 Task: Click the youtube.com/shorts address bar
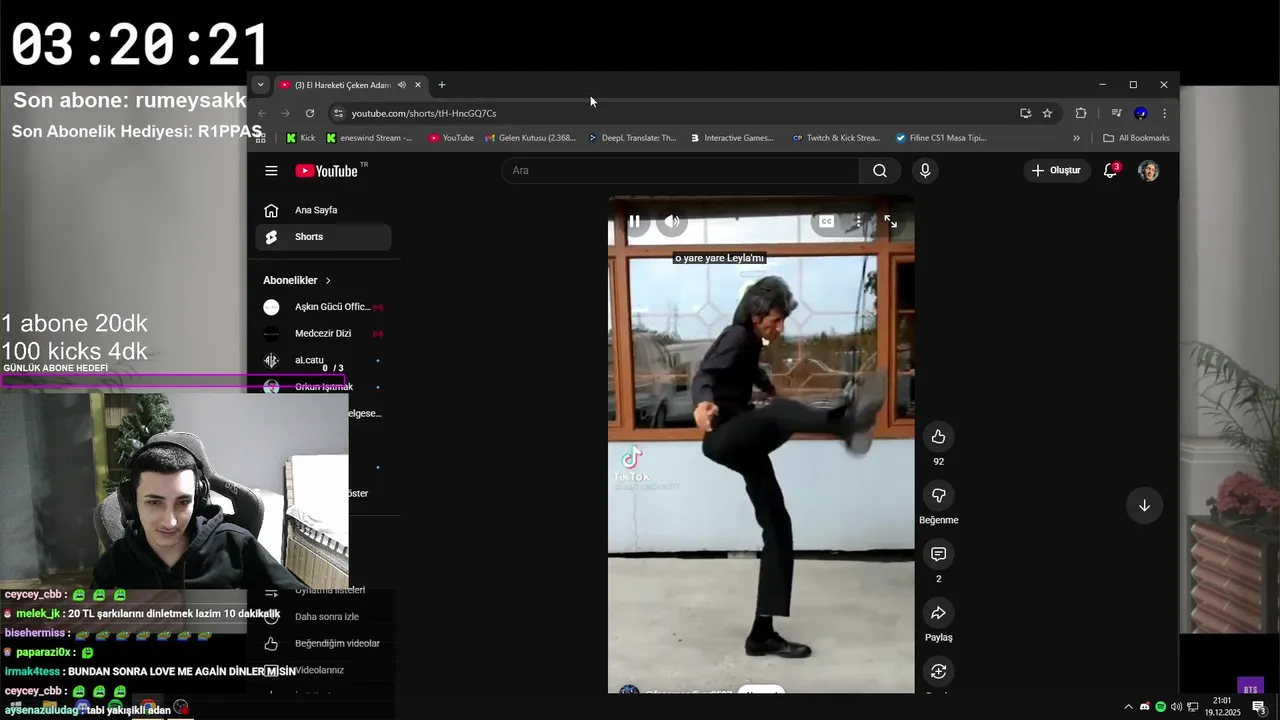(x=680, y=113)
